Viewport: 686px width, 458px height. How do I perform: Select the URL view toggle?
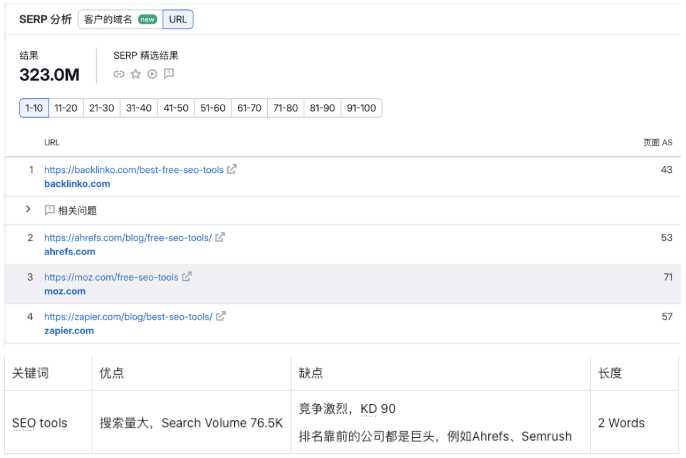click(x=178, y=19)
